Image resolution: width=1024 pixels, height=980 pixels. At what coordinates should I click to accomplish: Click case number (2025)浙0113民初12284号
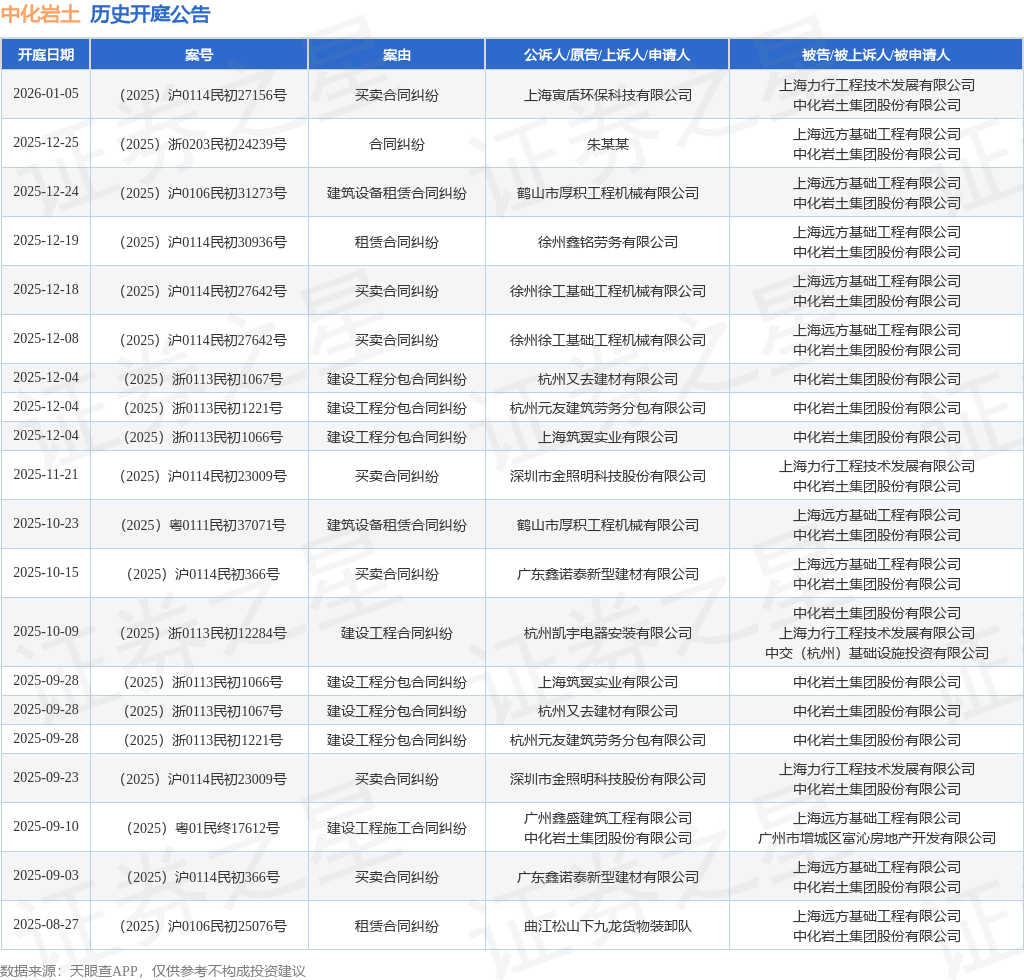pyautogui.click(x=202, y=633)
